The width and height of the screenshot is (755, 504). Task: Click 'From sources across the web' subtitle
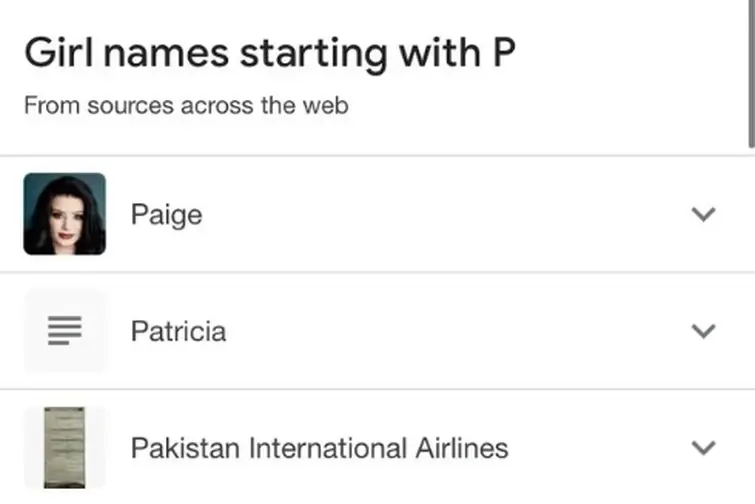pyautogui.click(x=186, y=105)
